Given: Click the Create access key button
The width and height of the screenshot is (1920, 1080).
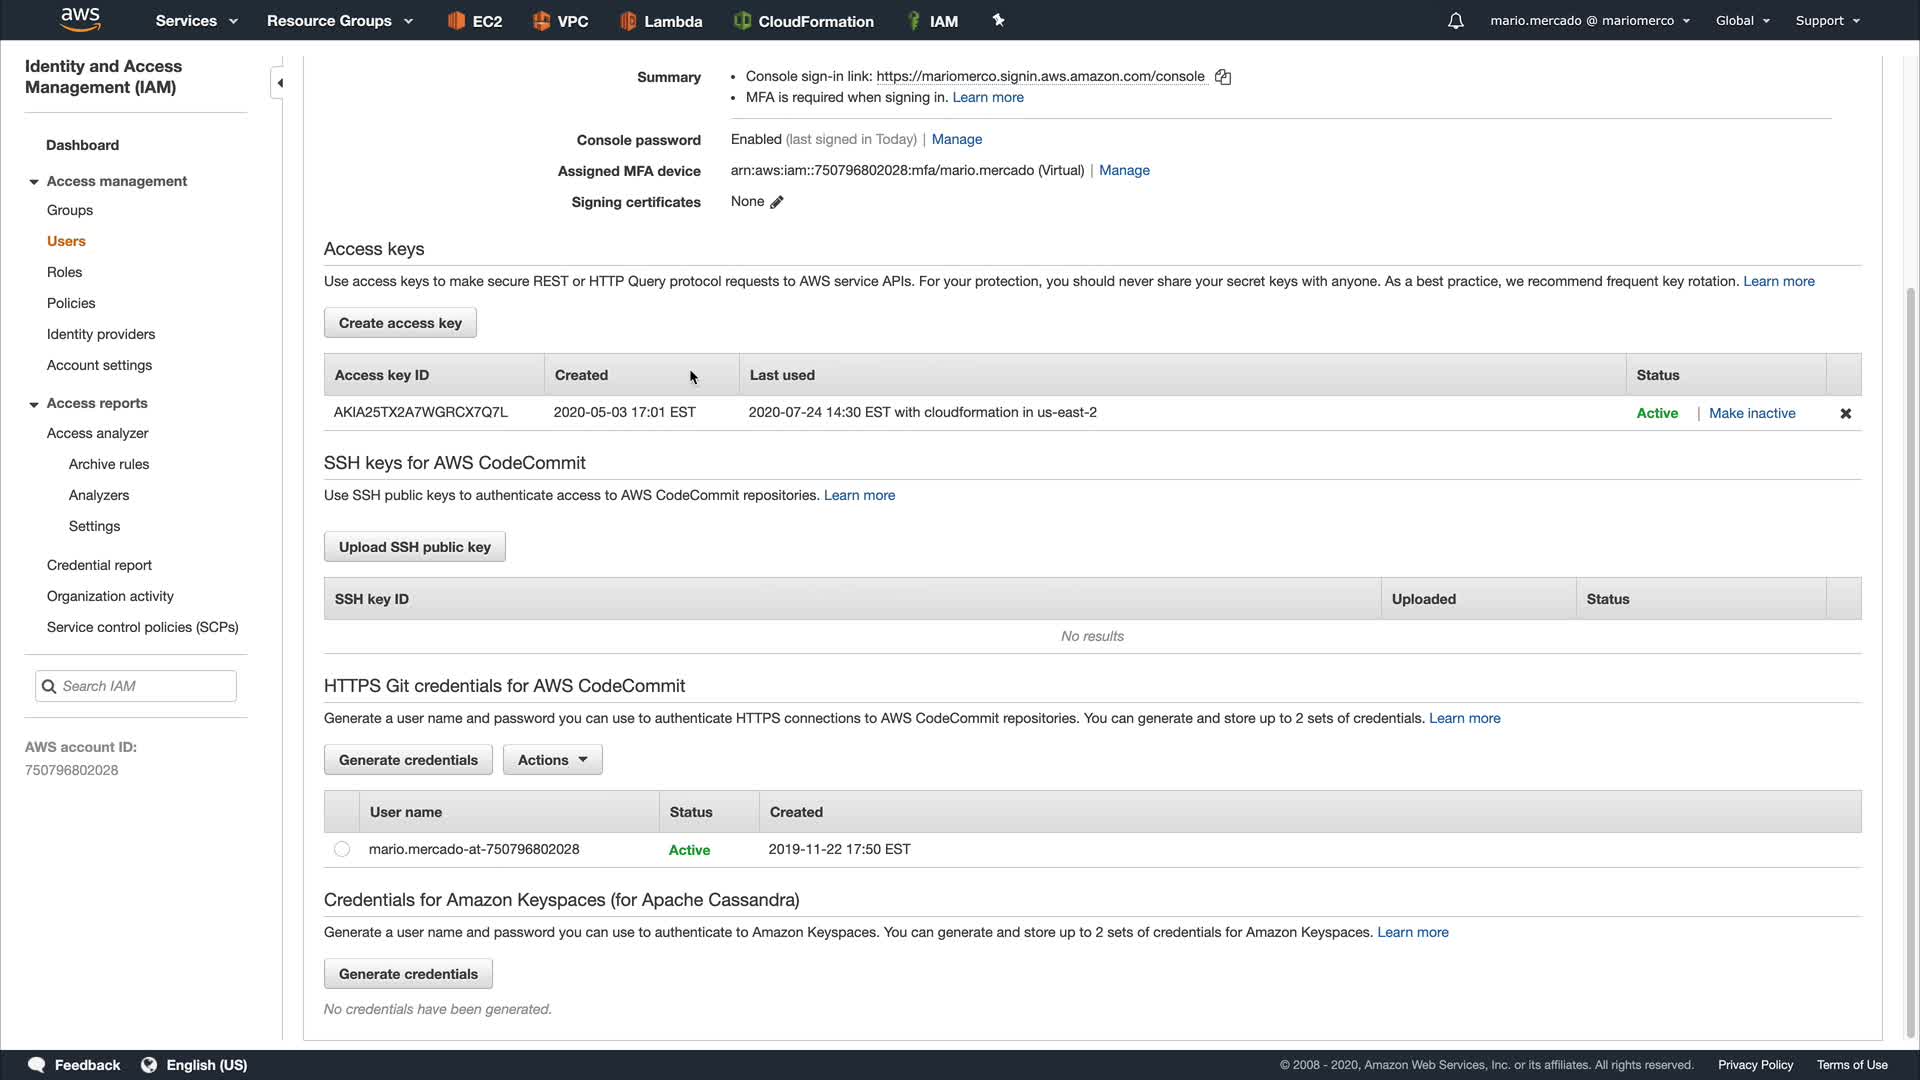Looking at the screenshot, I should tap(400, 323).
